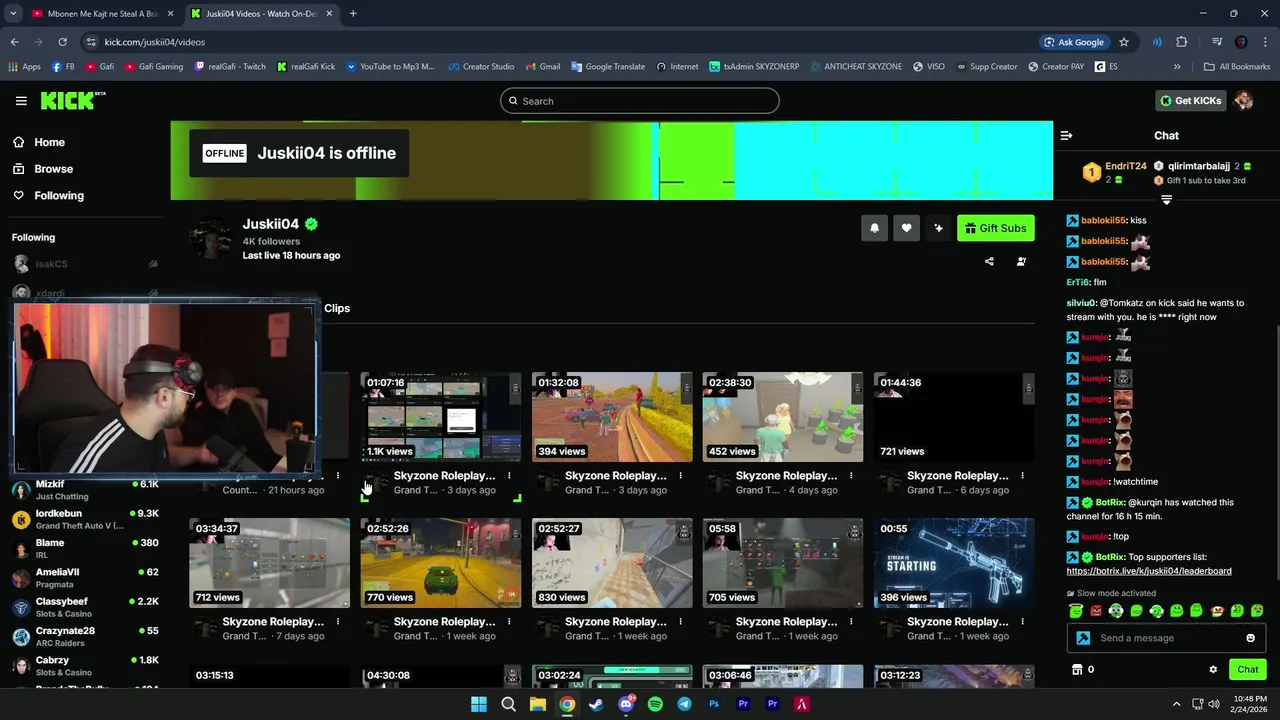Open All Bookmarks folder
1280x720 pixels.
point(1237,67)
